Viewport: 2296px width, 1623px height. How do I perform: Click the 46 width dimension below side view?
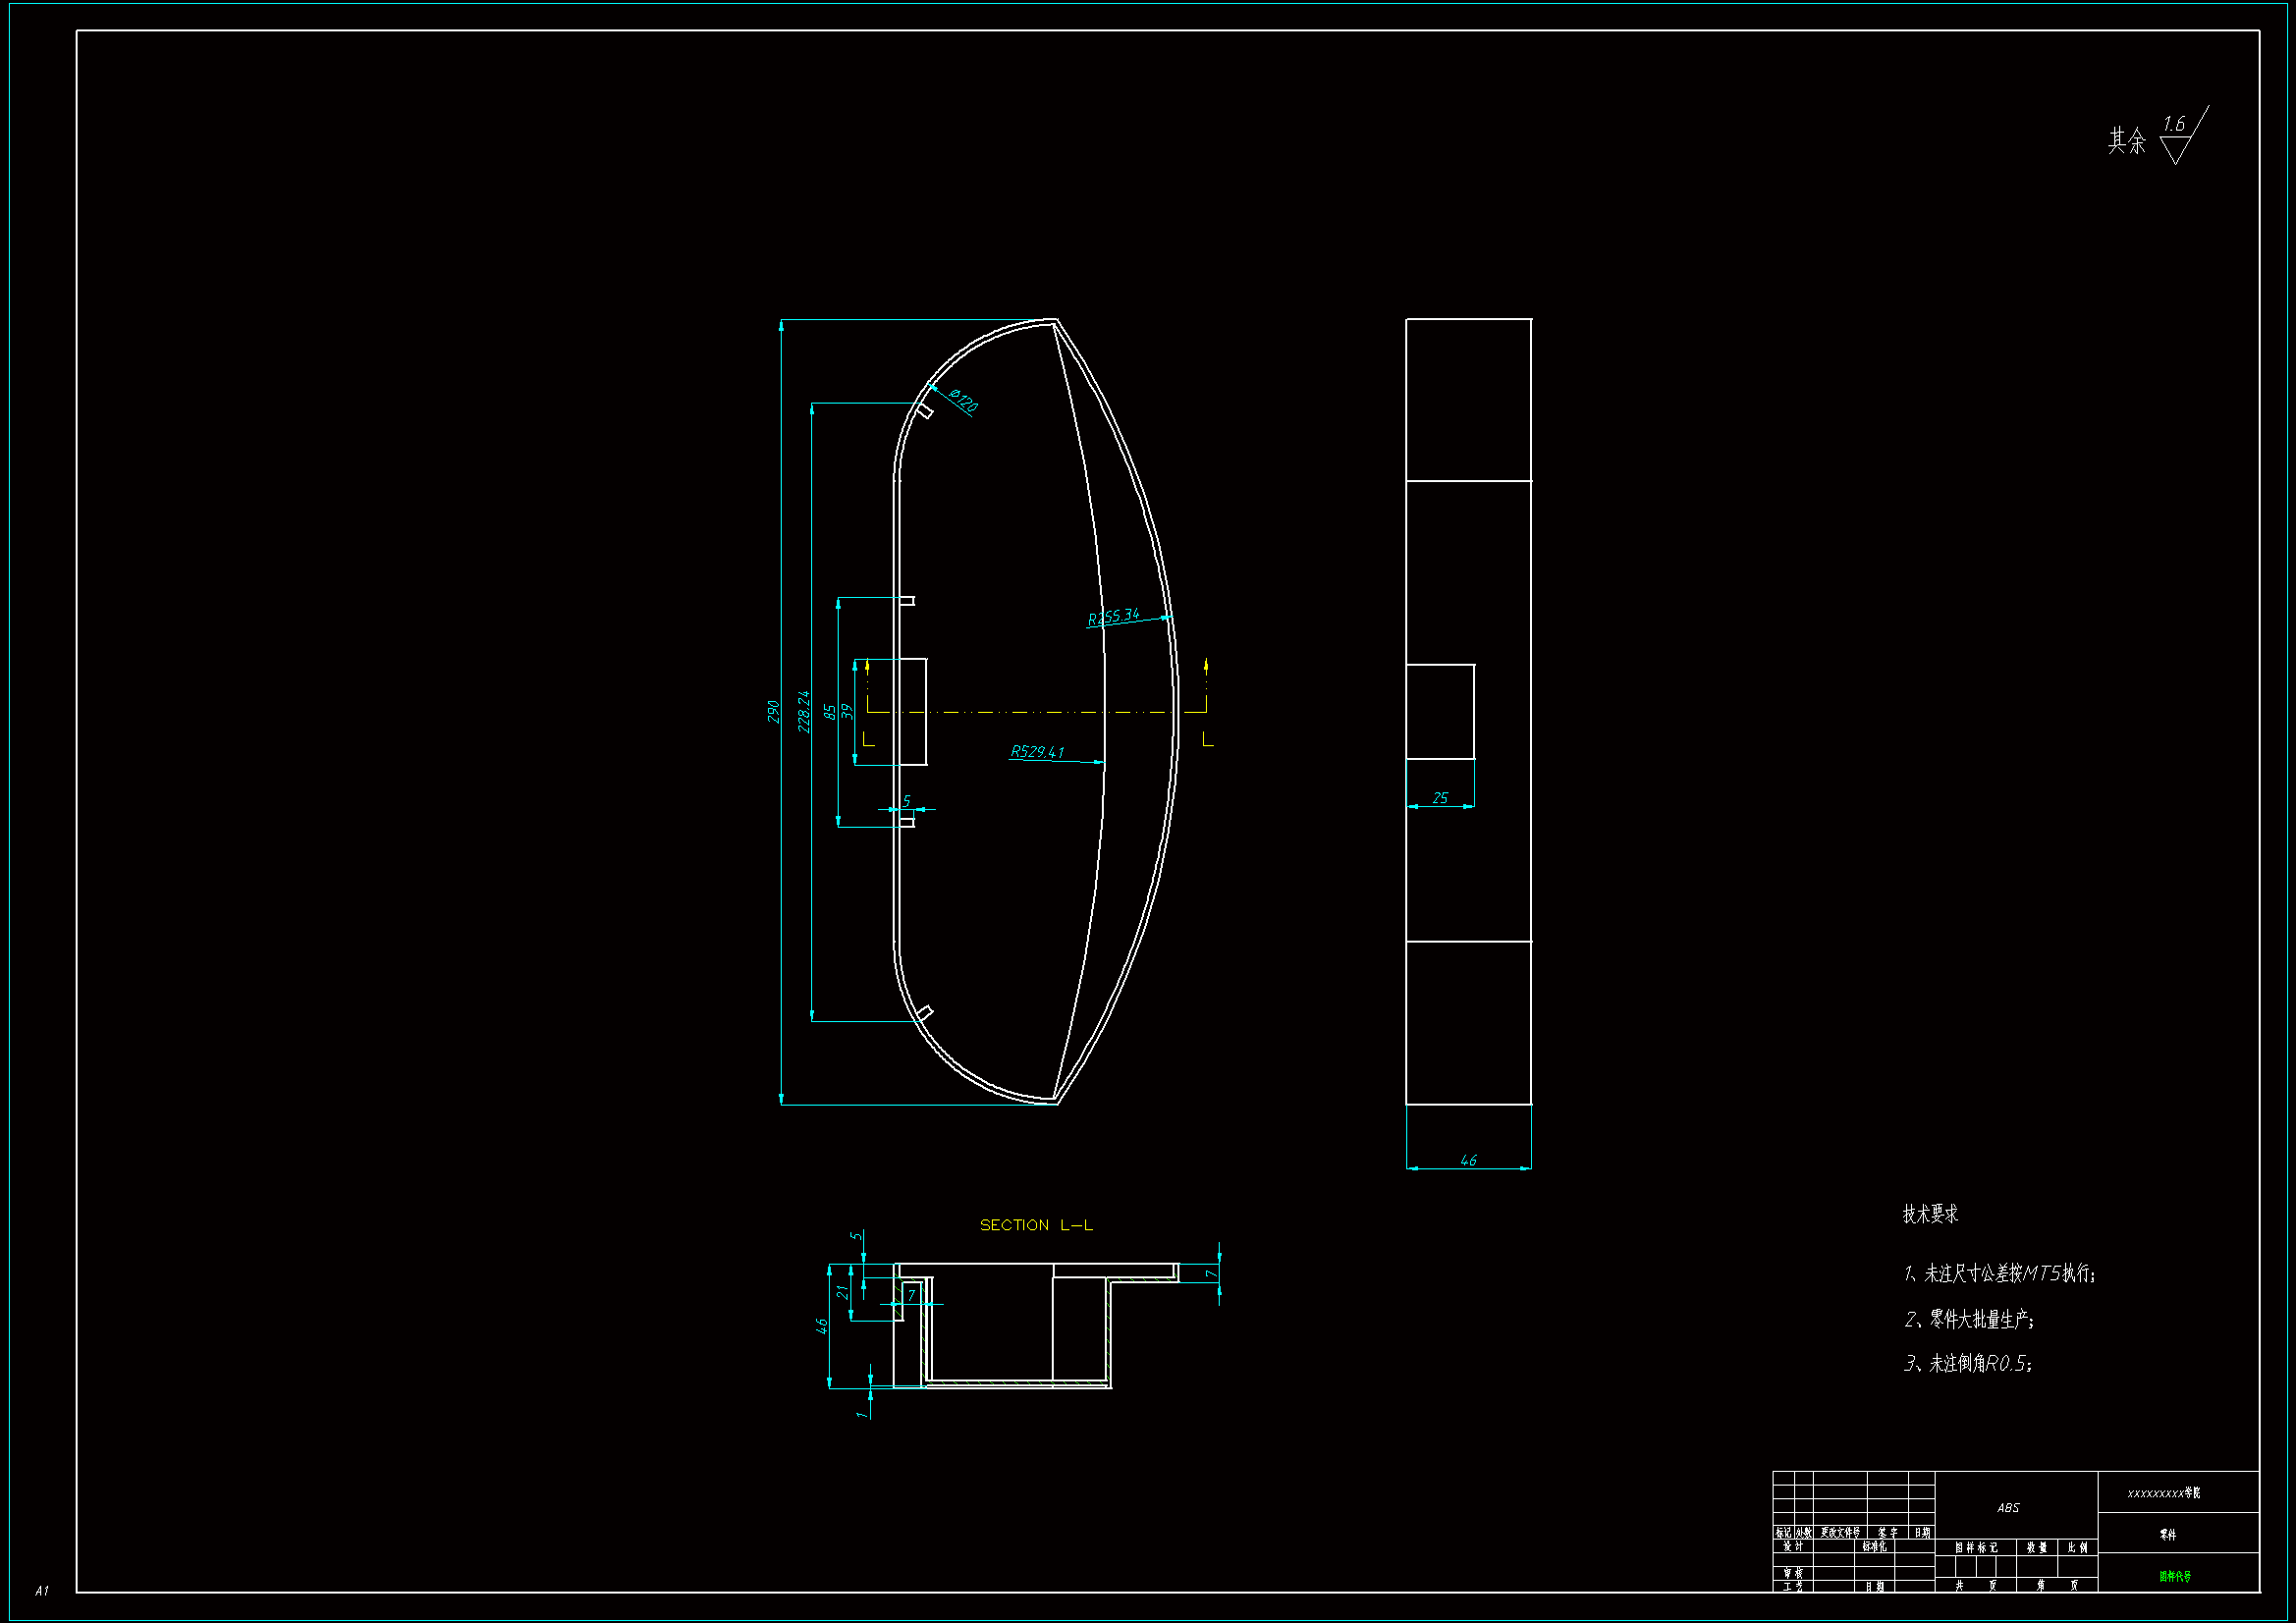pos(1468,1160)
